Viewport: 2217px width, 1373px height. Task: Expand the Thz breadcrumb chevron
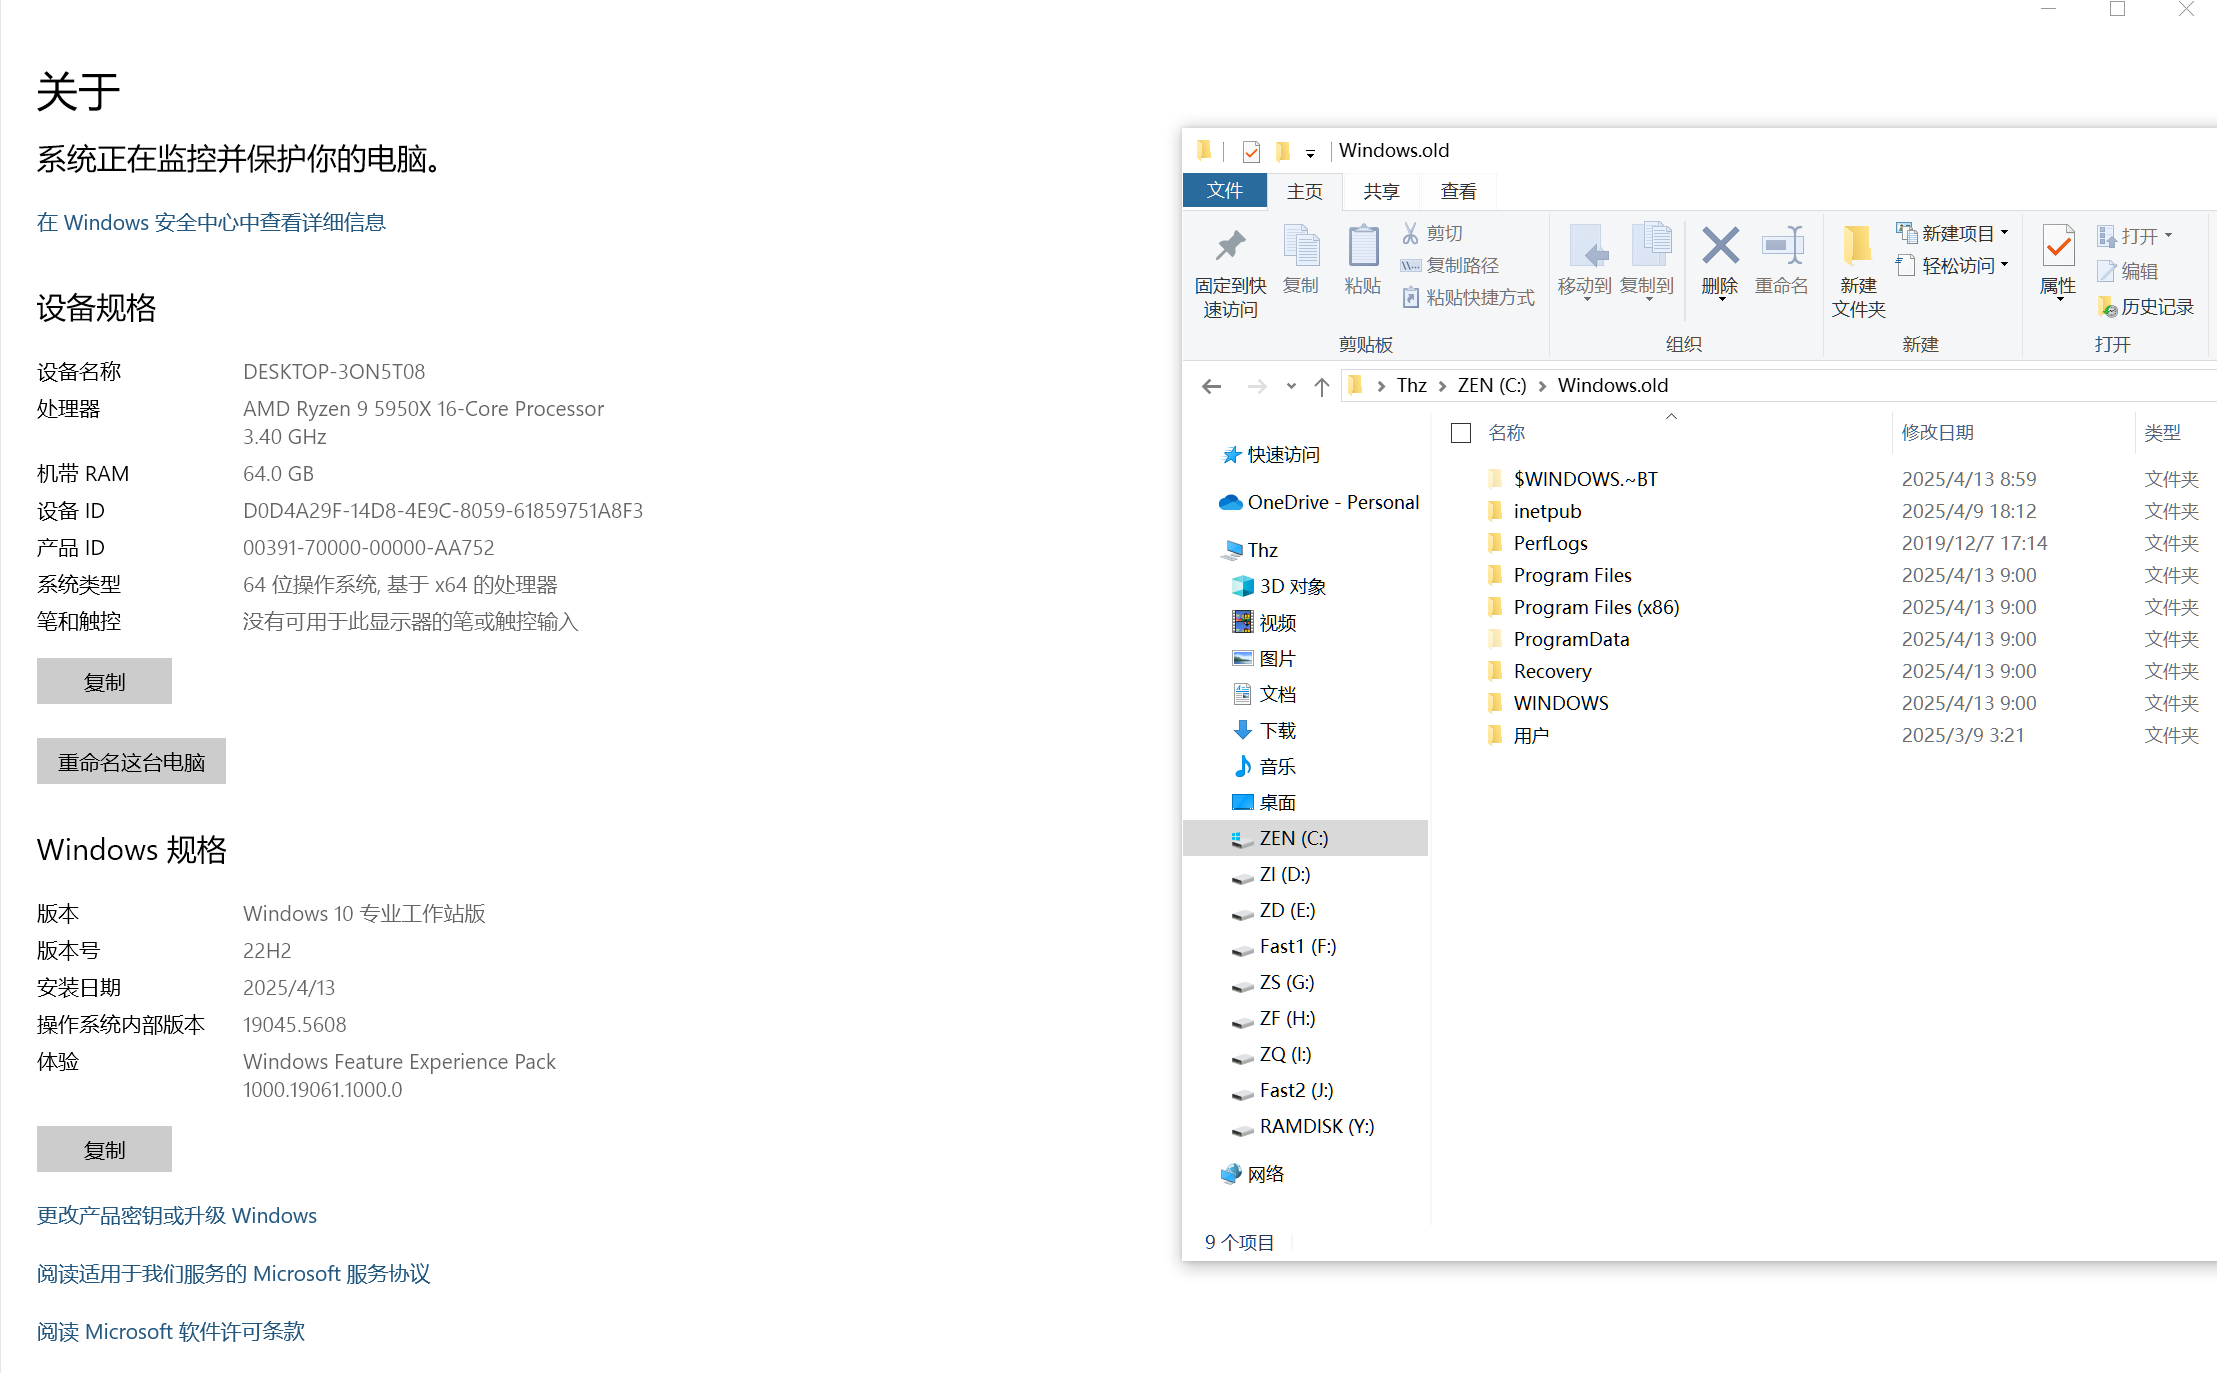pos(1442,386)
